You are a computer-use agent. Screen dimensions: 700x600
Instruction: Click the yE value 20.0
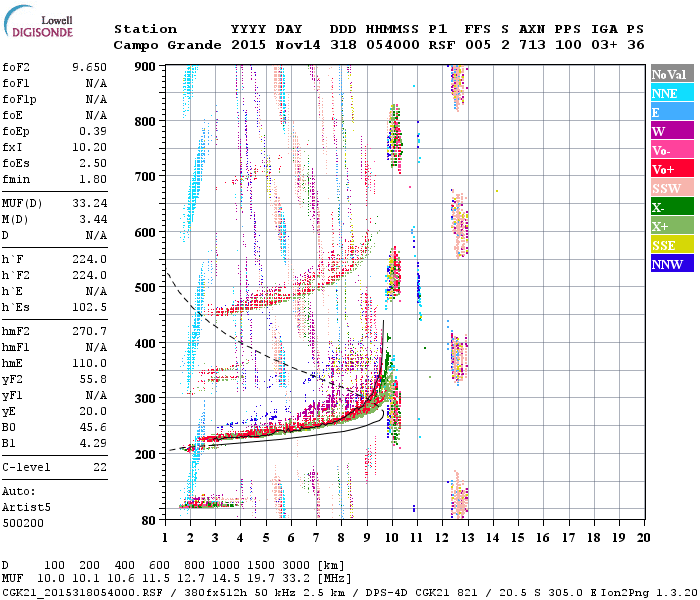coord(93,411)
